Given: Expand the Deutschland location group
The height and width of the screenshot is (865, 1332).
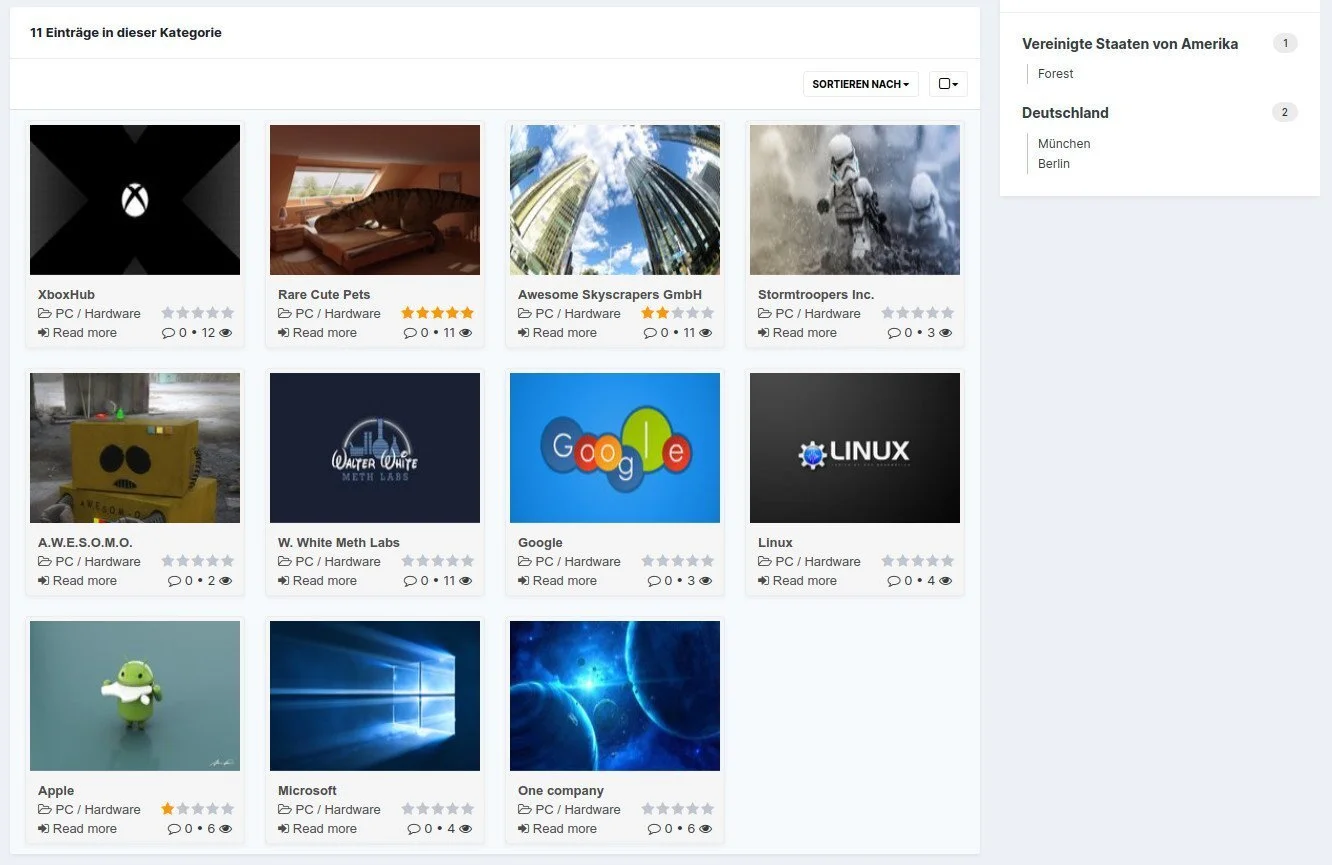Looking at the screenshot, I should [1065, 113].
